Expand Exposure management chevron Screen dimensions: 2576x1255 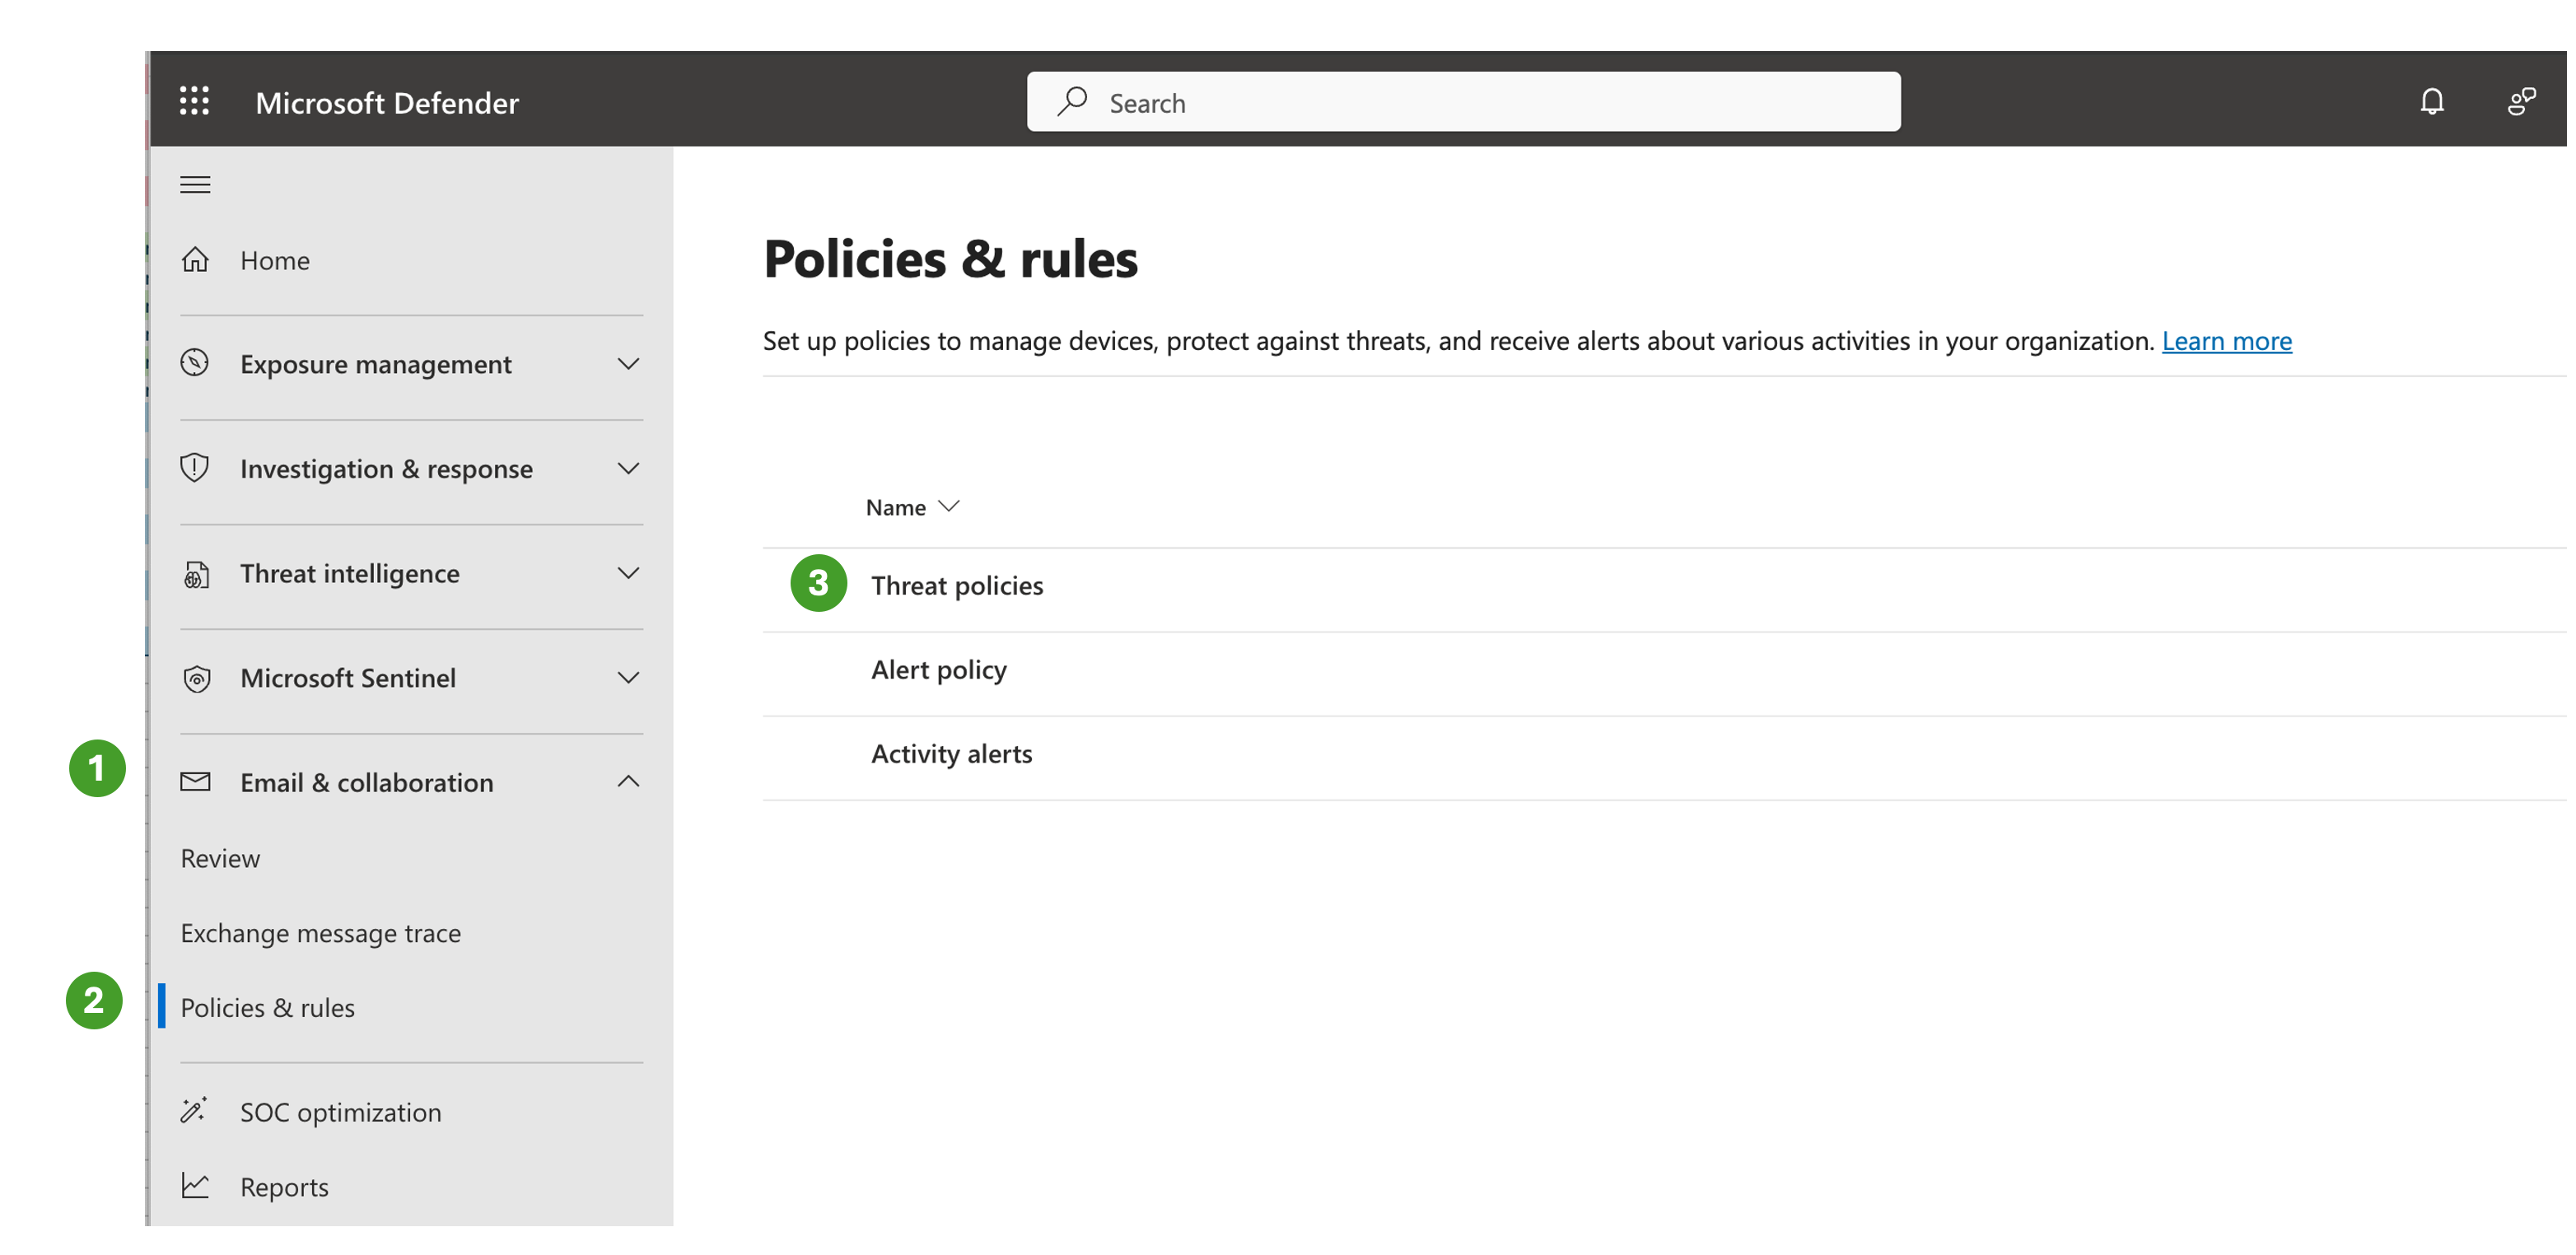tap(628, 364)
